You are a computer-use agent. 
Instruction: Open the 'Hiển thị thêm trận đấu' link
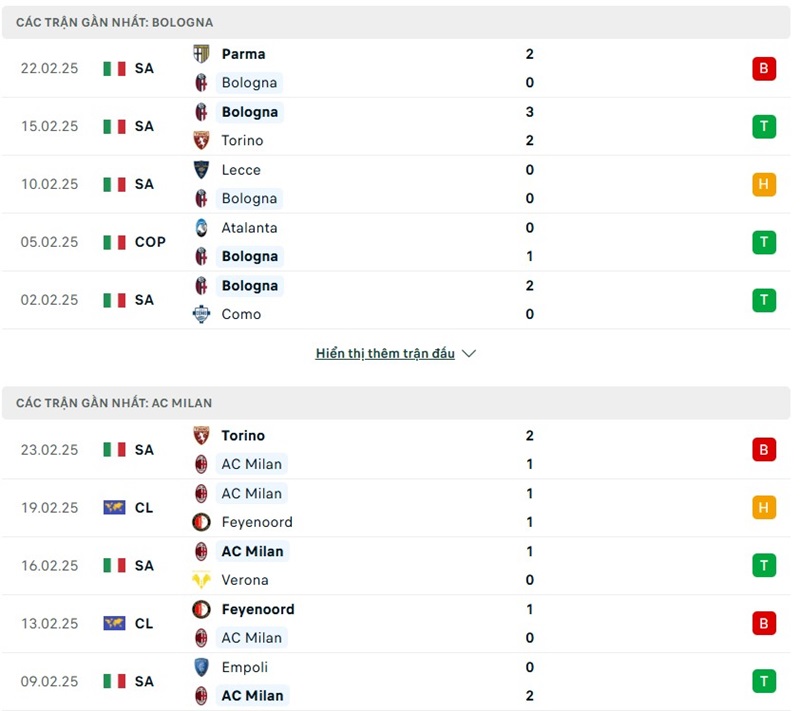point(385,354)
